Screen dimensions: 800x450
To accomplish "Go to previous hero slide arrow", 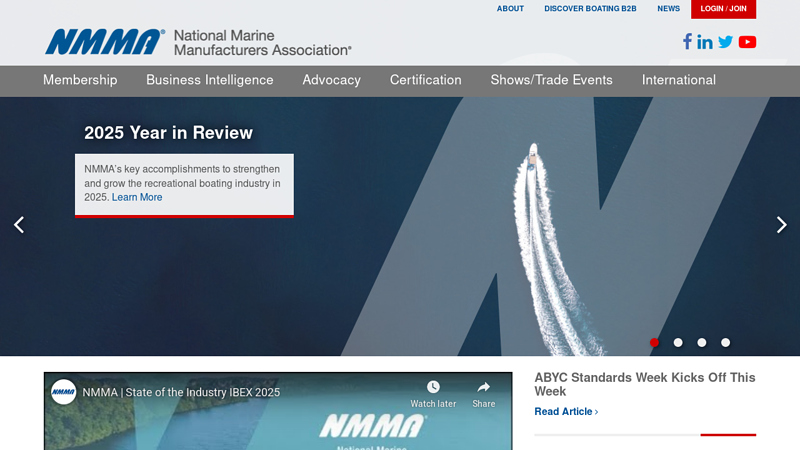I will 19,224.
